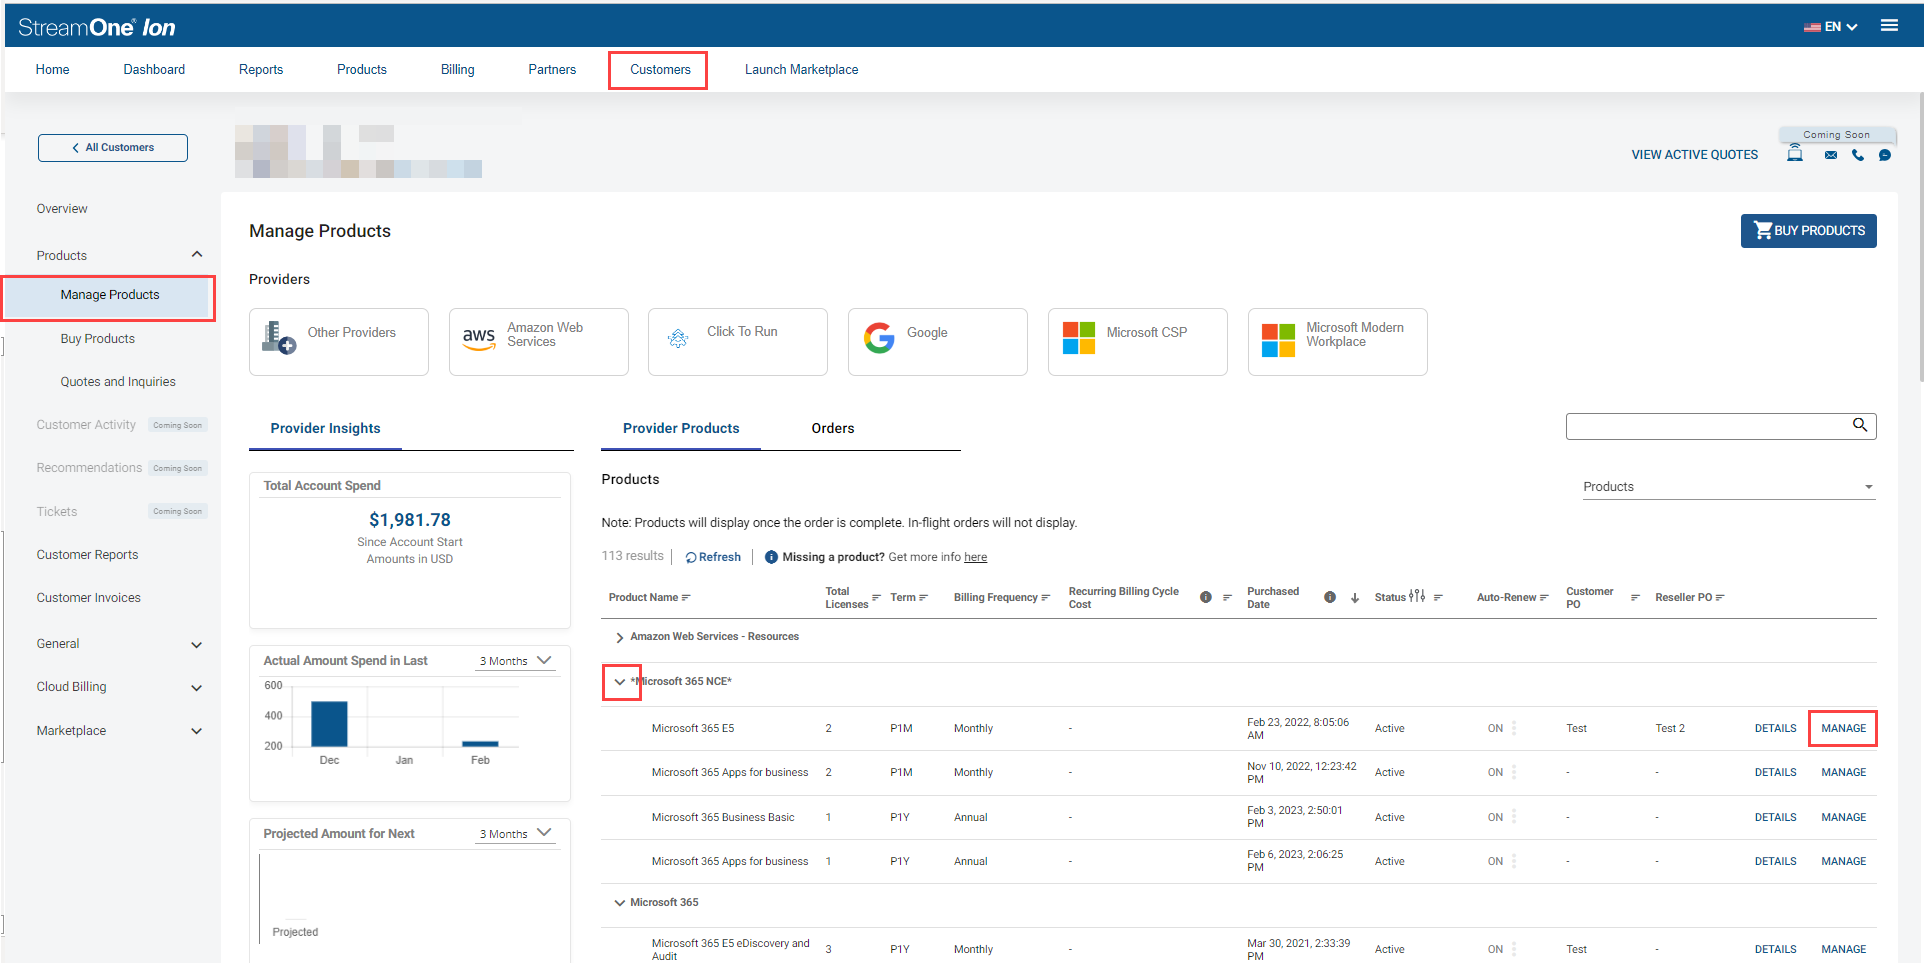Collapse the Microsoft 365 NCE group
The width and height of the screenshot is (1924, 963).
[x=620, y=682]
